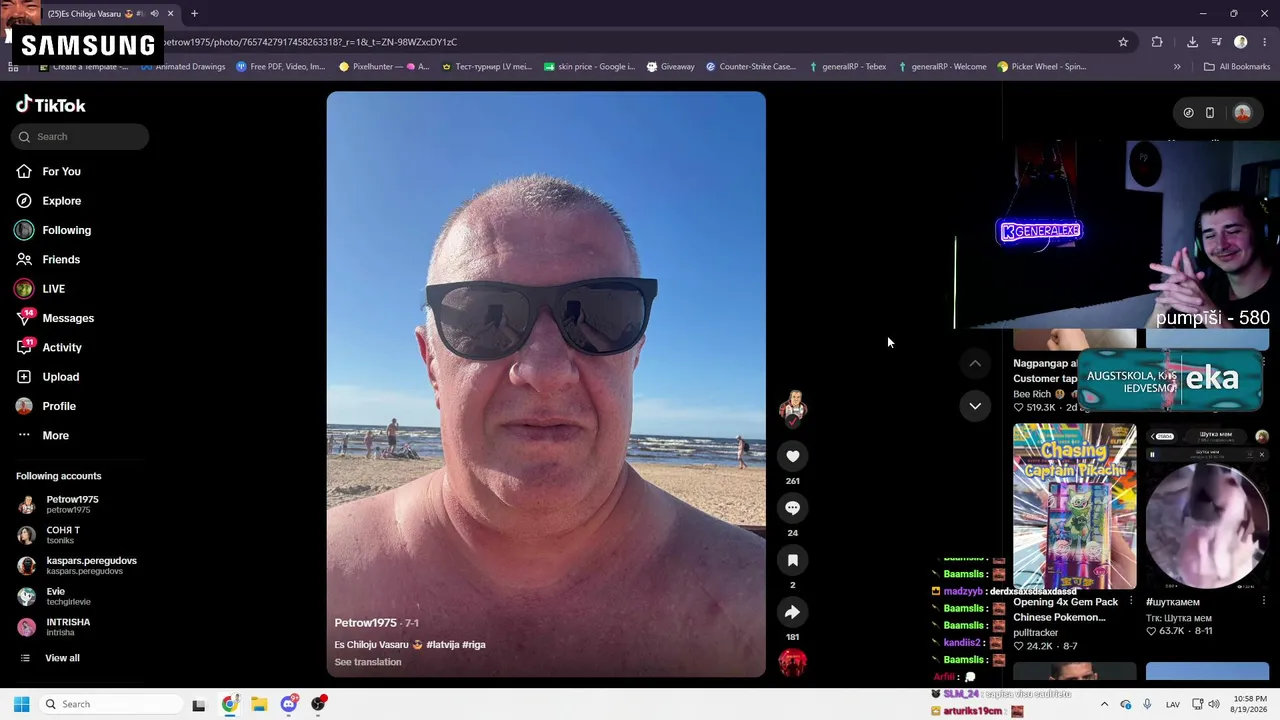Screen dimensions: 1280x720
Task: Open the All Bookmarks folder
Action: pyautogui.click(x=1237, y=67)
